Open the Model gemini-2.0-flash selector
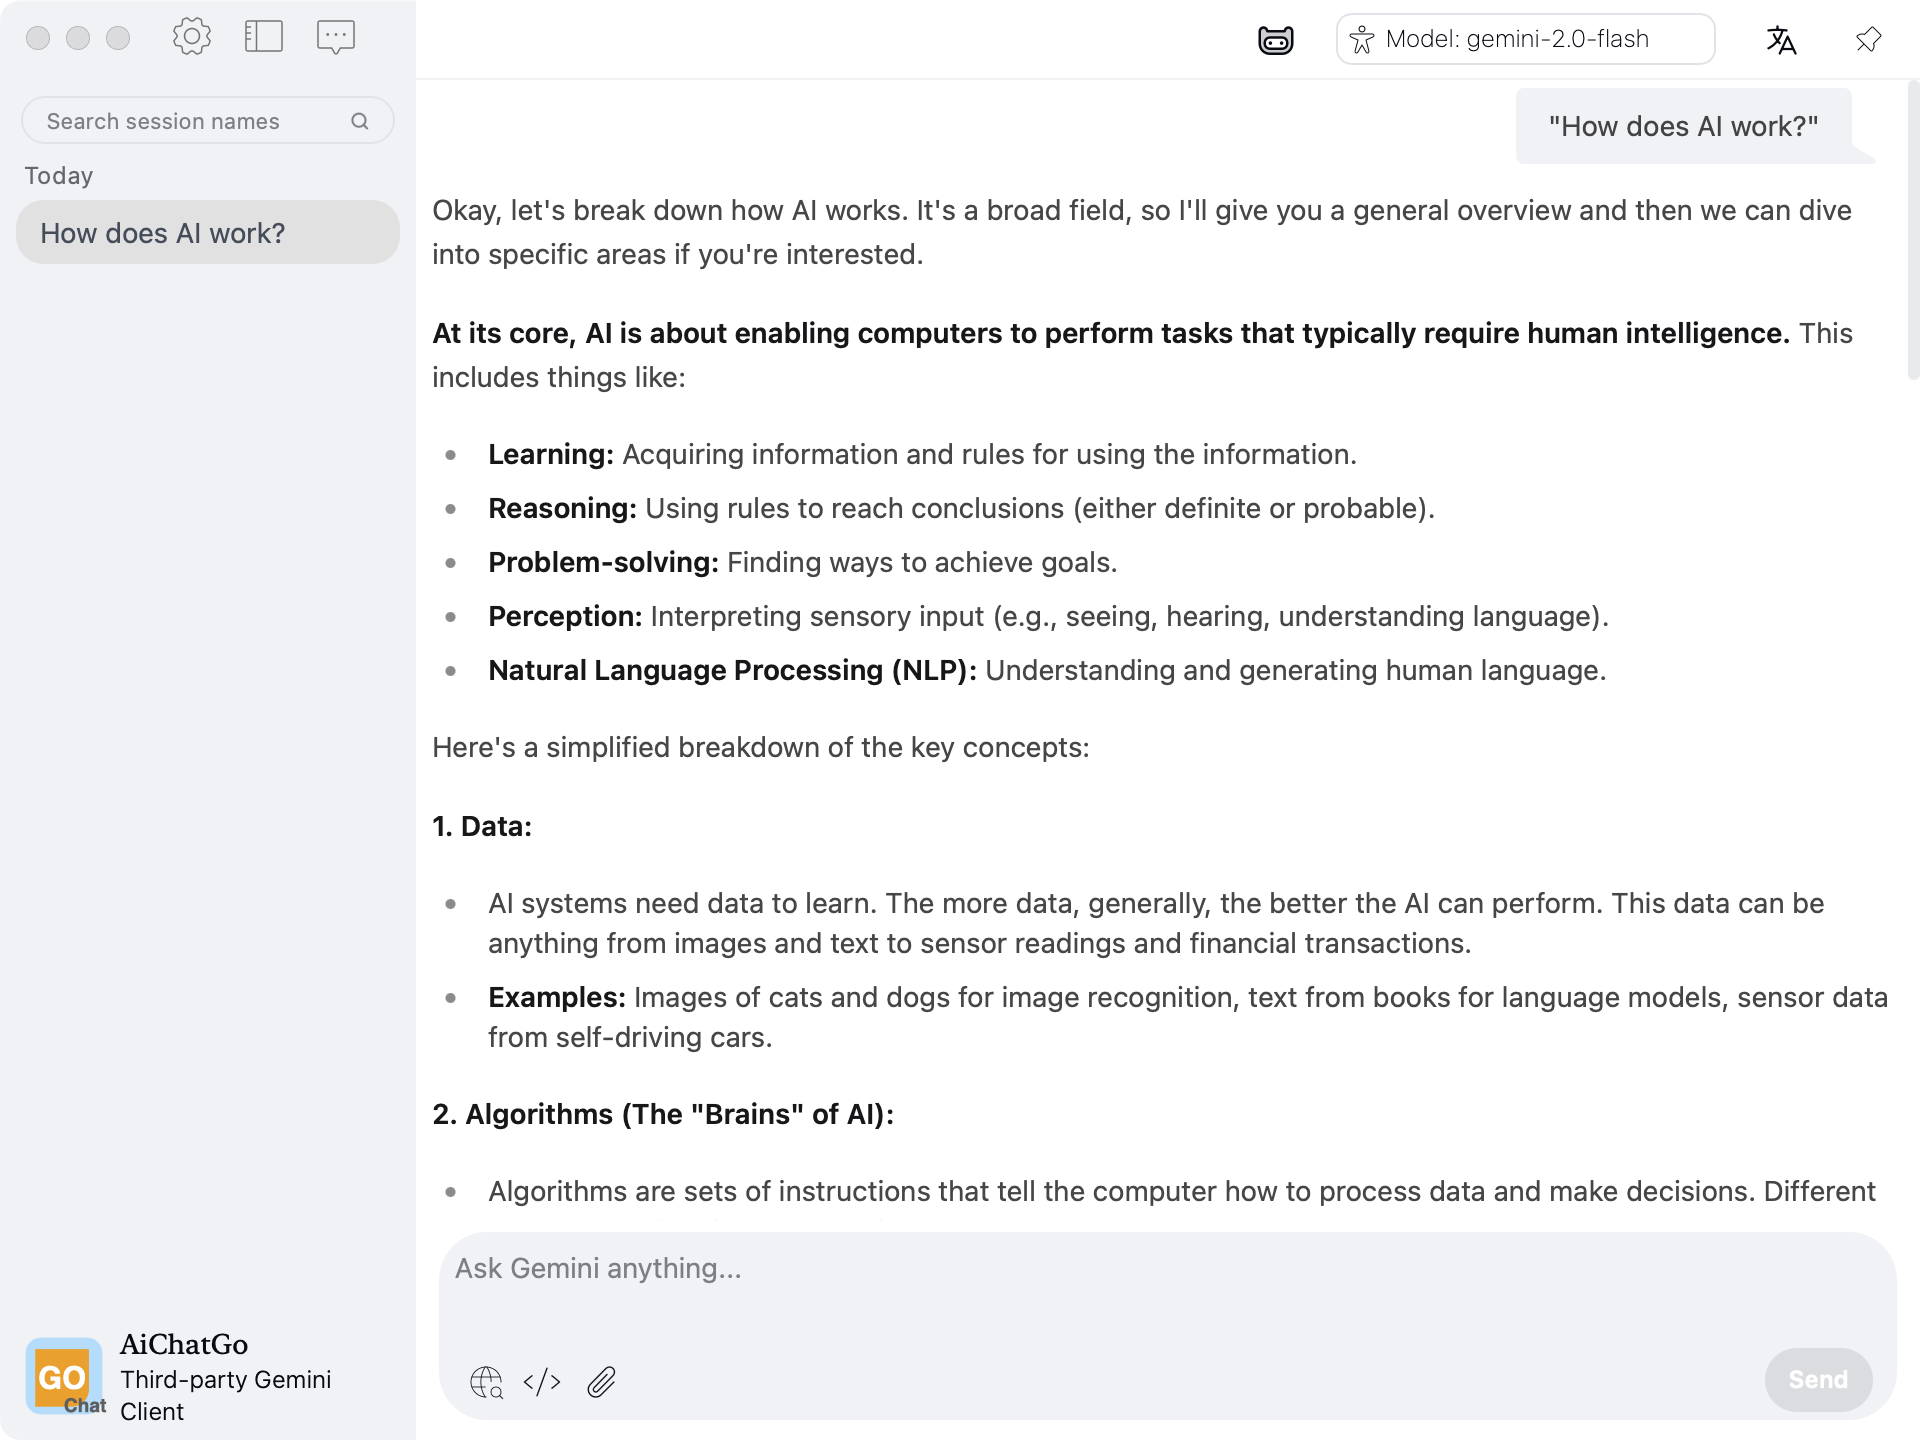Image resolution: width=1920 pixels, height=1440 pixels. click(1525, 40)
